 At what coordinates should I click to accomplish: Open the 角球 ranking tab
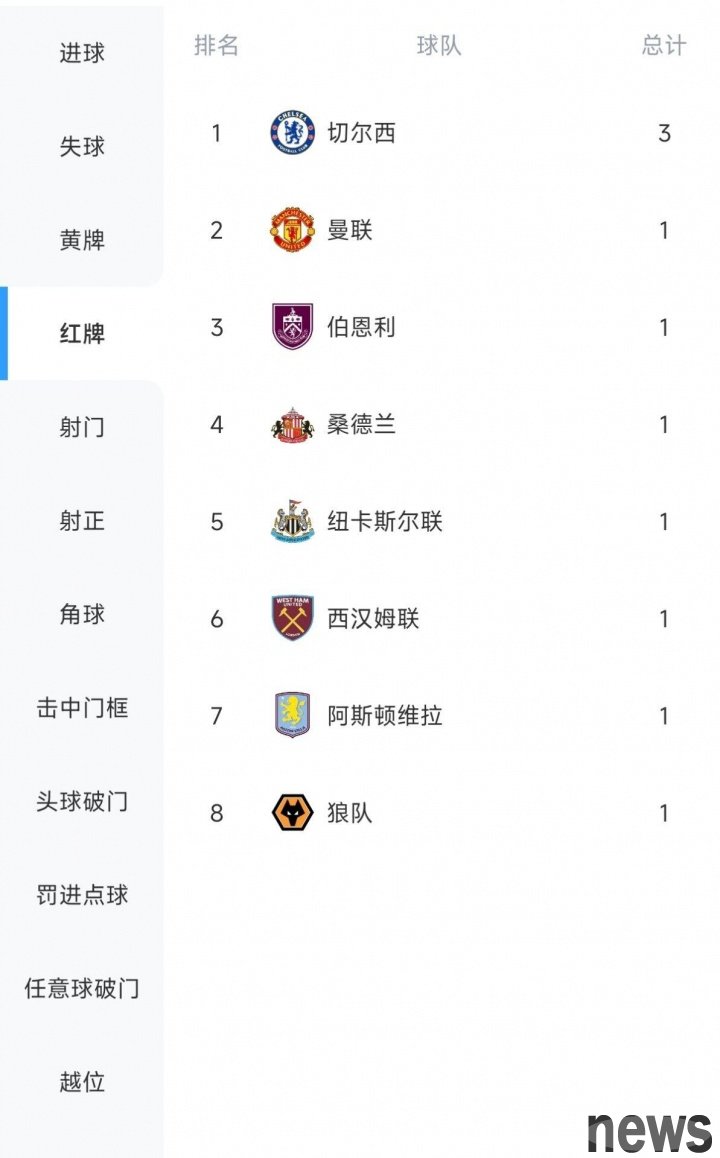82,615
